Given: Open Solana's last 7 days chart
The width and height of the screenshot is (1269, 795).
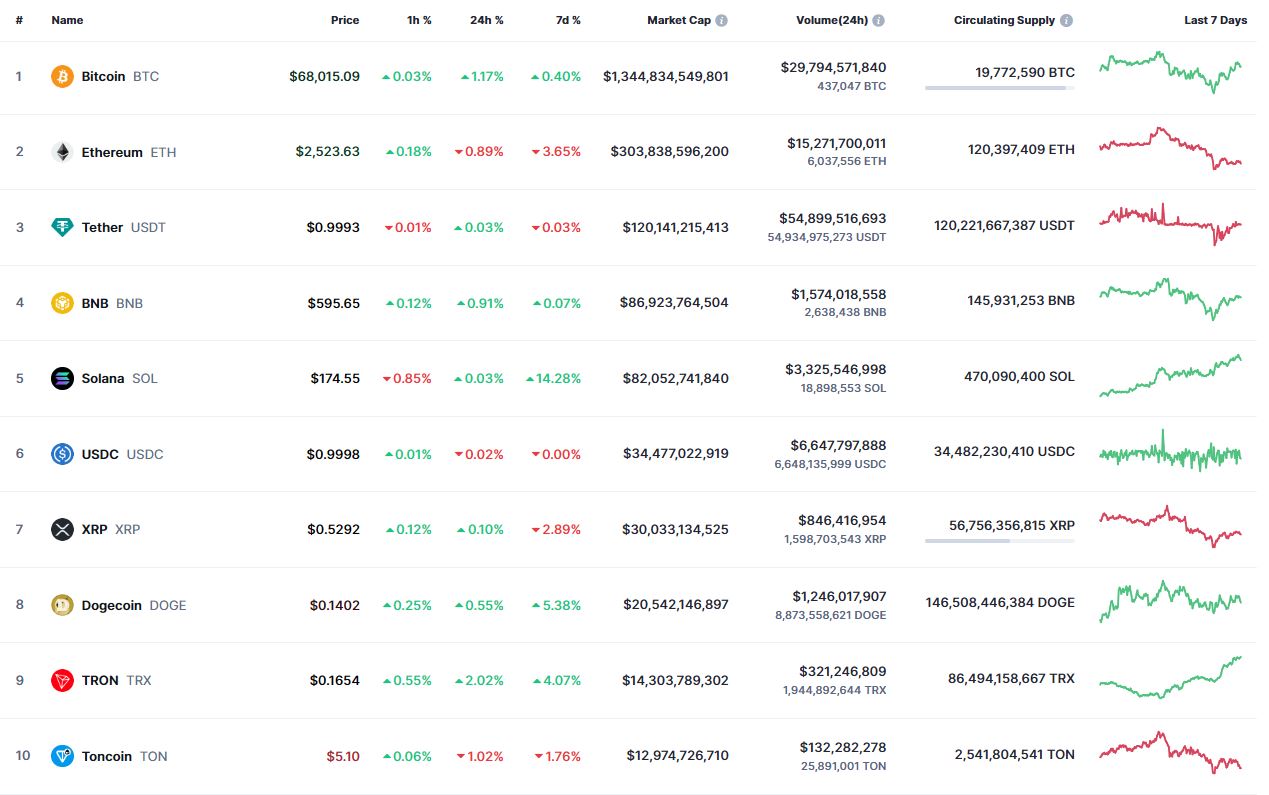Looking at the screenshot, I should pyautogui.click(x=1170, y=375).
